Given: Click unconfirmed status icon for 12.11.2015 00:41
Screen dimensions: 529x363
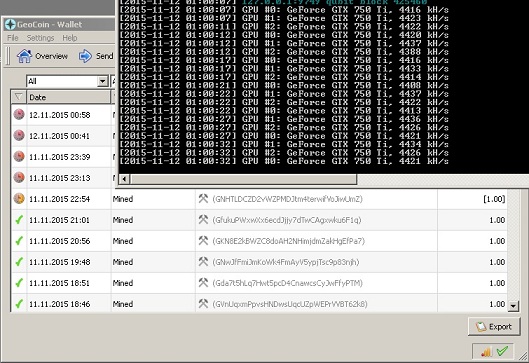Looking at the screenshot, I should click(x=19, y=136).
